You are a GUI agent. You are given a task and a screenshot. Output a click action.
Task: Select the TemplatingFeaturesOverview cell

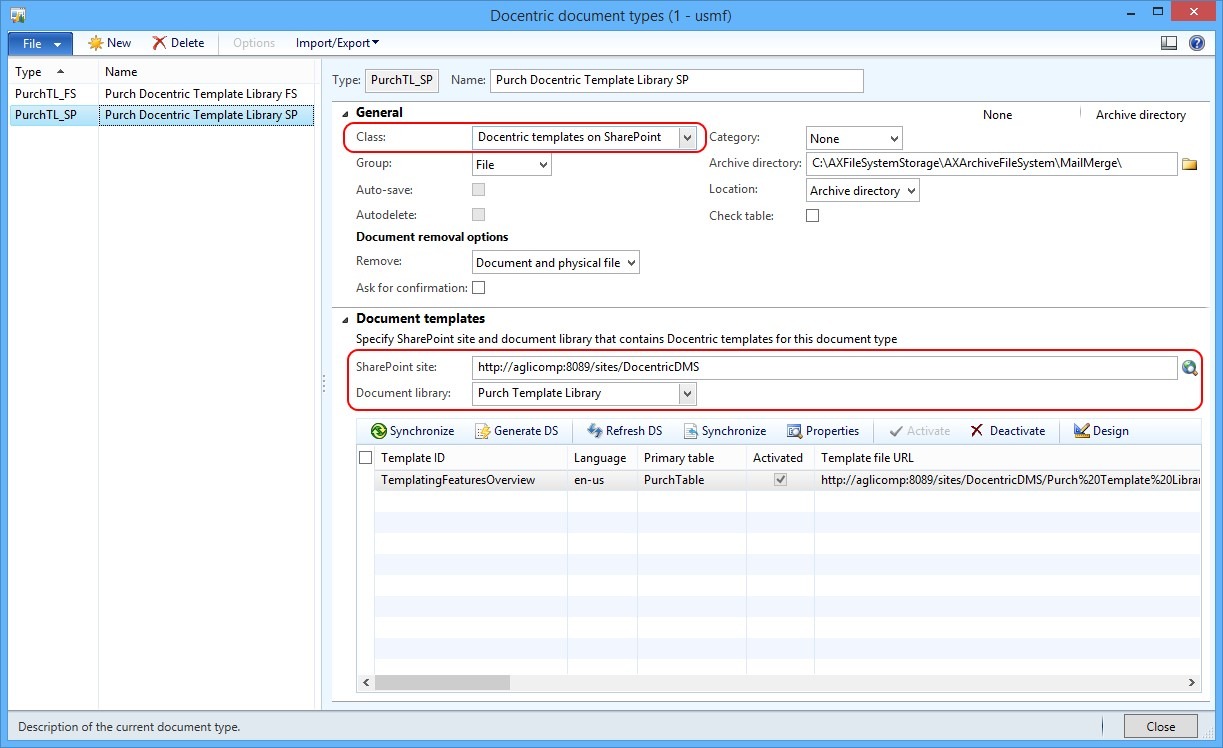pyautogui.click(x=470, y=480)
